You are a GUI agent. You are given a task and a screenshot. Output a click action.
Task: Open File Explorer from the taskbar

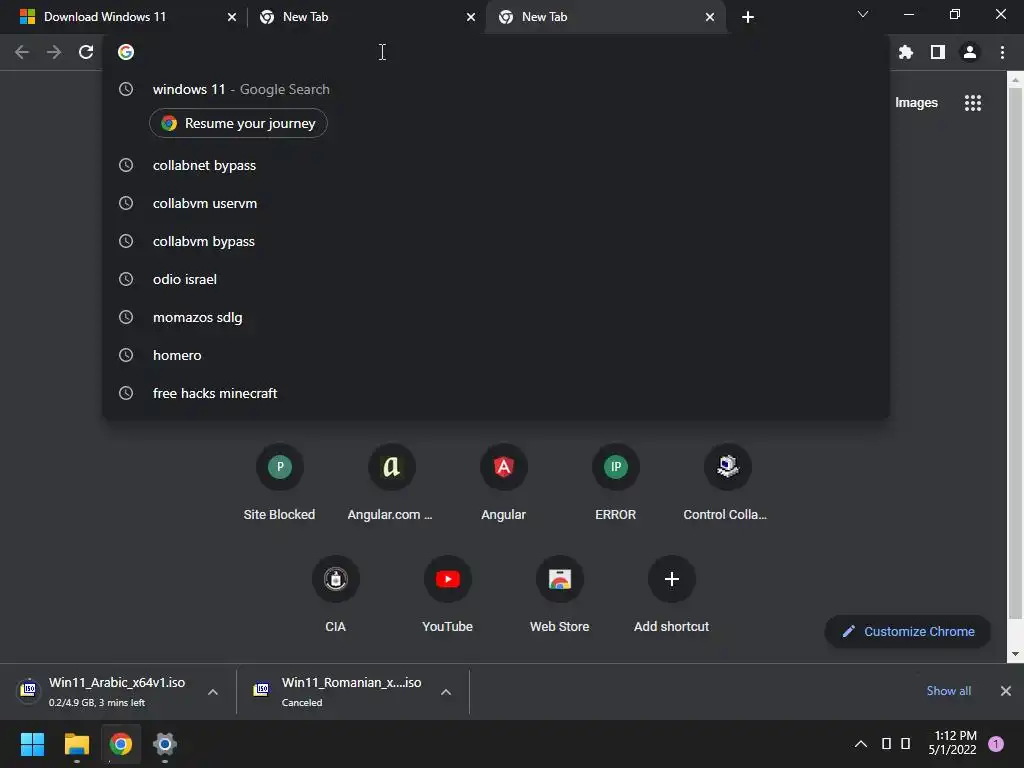(x=76, y=744)
